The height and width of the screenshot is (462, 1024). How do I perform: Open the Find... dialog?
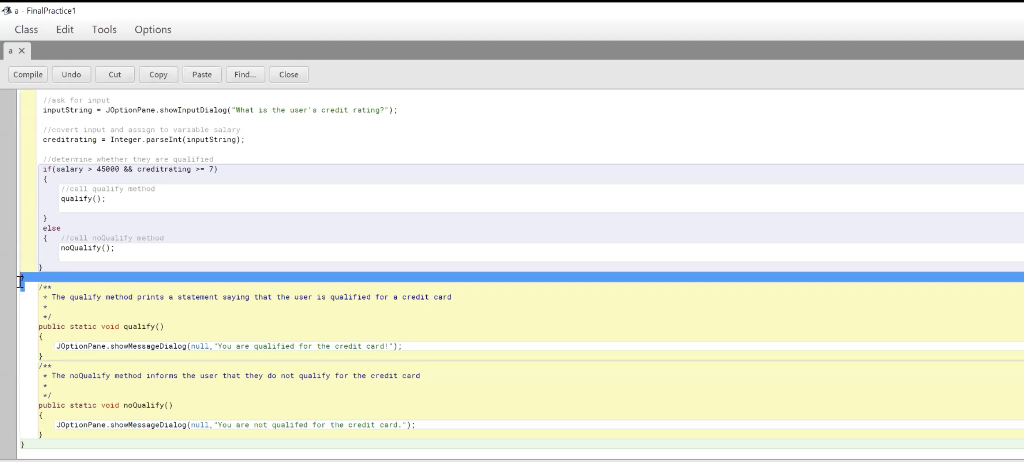click(x=245, y=74)
